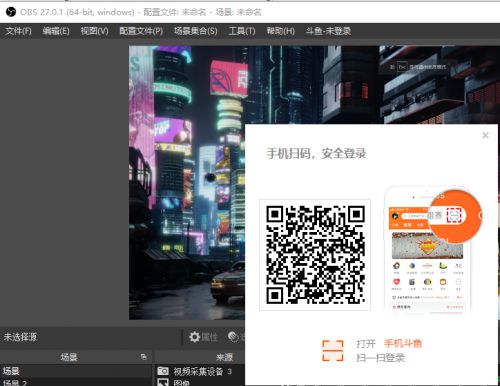The height and width of the screenshot is (386, 500).
Task: Click the phone app illustration
Action: (433, 250)
